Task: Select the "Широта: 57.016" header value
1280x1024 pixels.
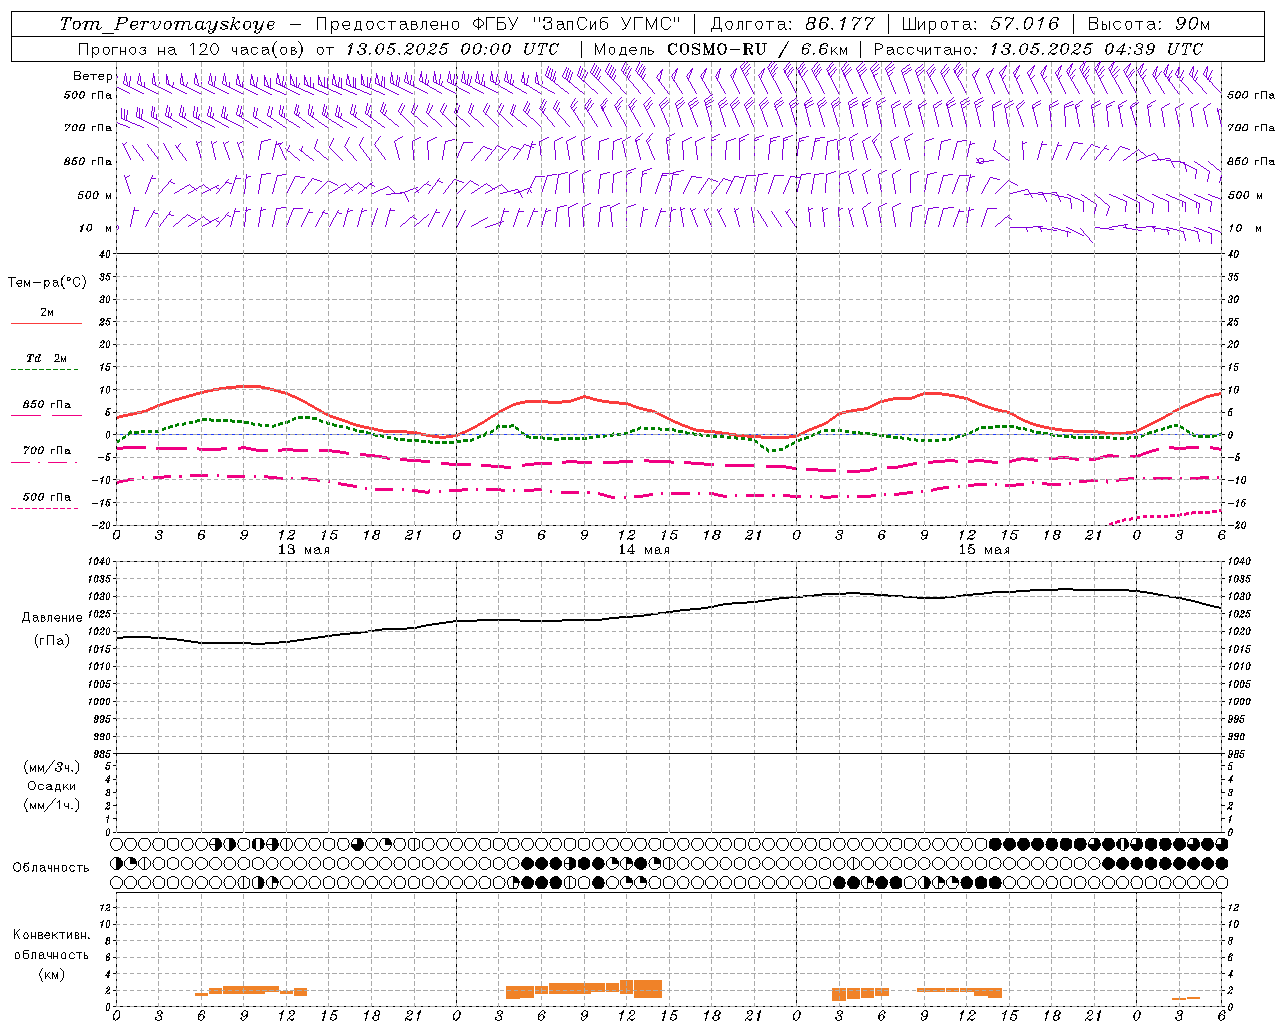Action: pyautogui.click(x=980, y=24)
